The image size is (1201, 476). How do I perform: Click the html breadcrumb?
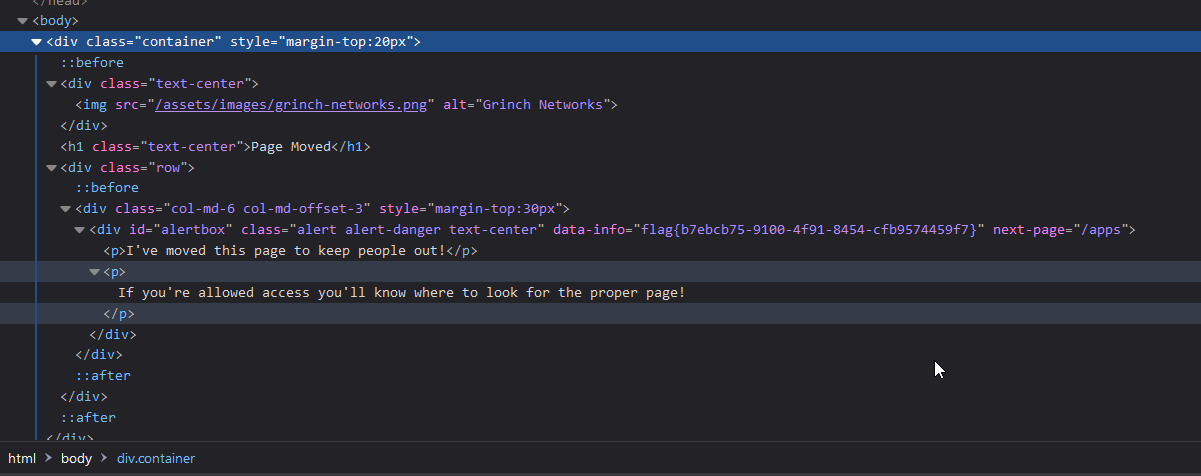pyautogui.click(x=22, y=459)
